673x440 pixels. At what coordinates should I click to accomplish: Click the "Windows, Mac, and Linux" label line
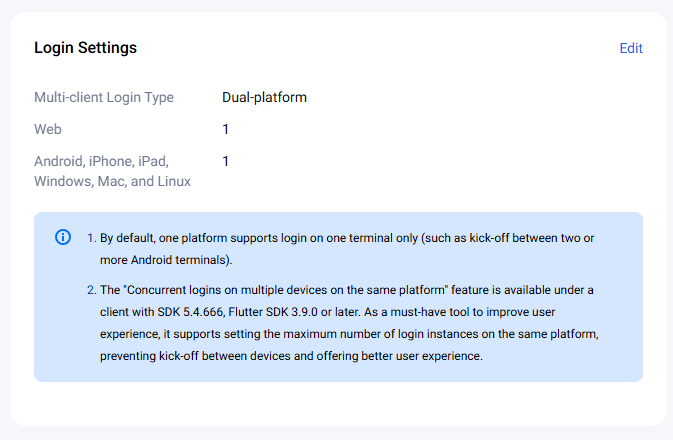click(x=112, y=181)
